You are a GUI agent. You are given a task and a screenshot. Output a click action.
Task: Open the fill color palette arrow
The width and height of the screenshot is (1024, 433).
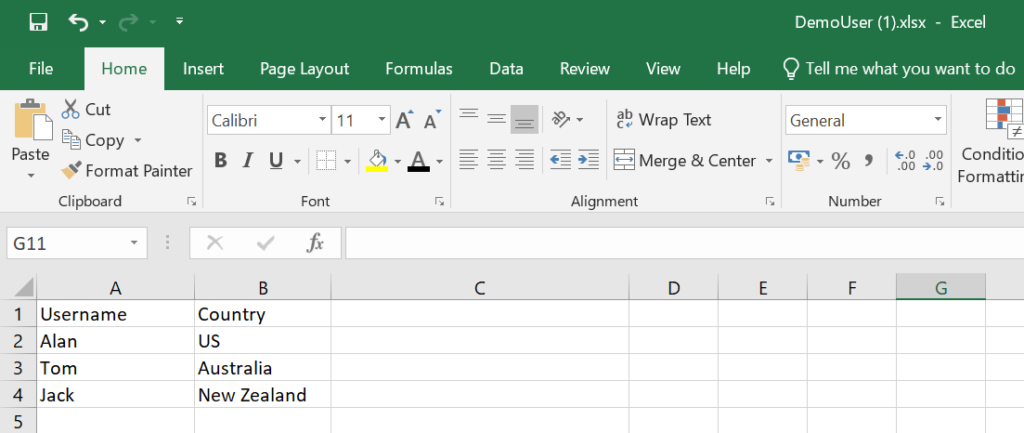coord(398,161)
